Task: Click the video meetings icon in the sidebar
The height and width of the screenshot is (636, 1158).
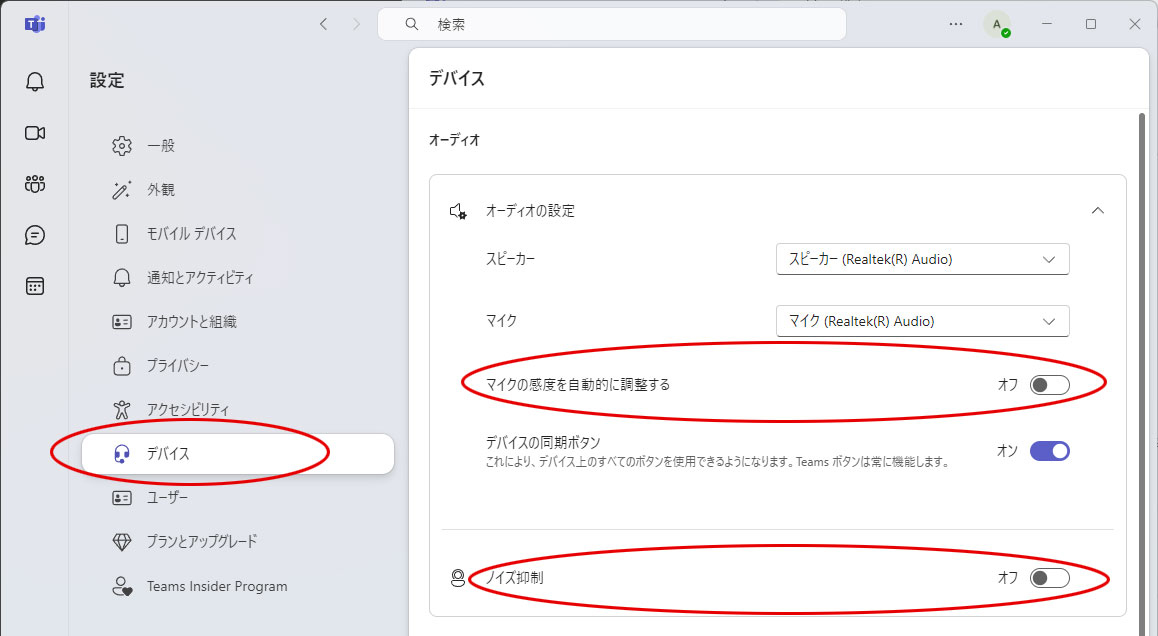Action: [34, 133]
